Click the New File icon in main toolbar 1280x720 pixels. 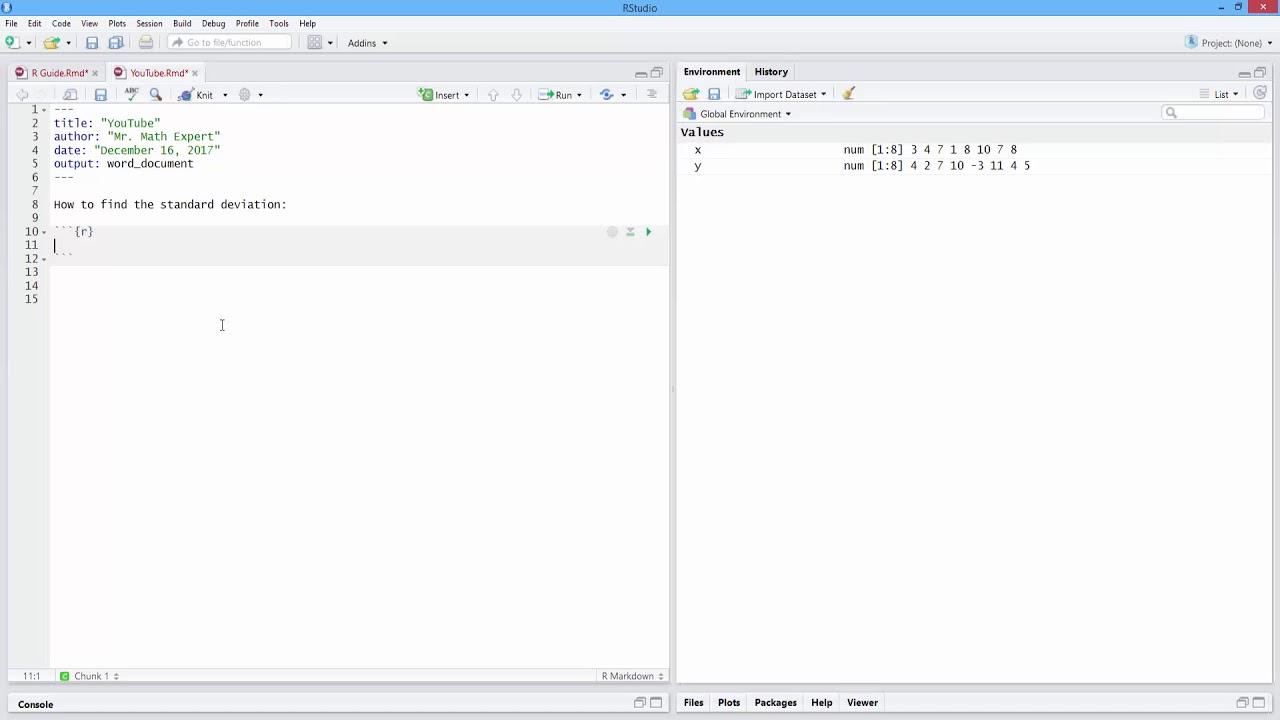[12, 43]
